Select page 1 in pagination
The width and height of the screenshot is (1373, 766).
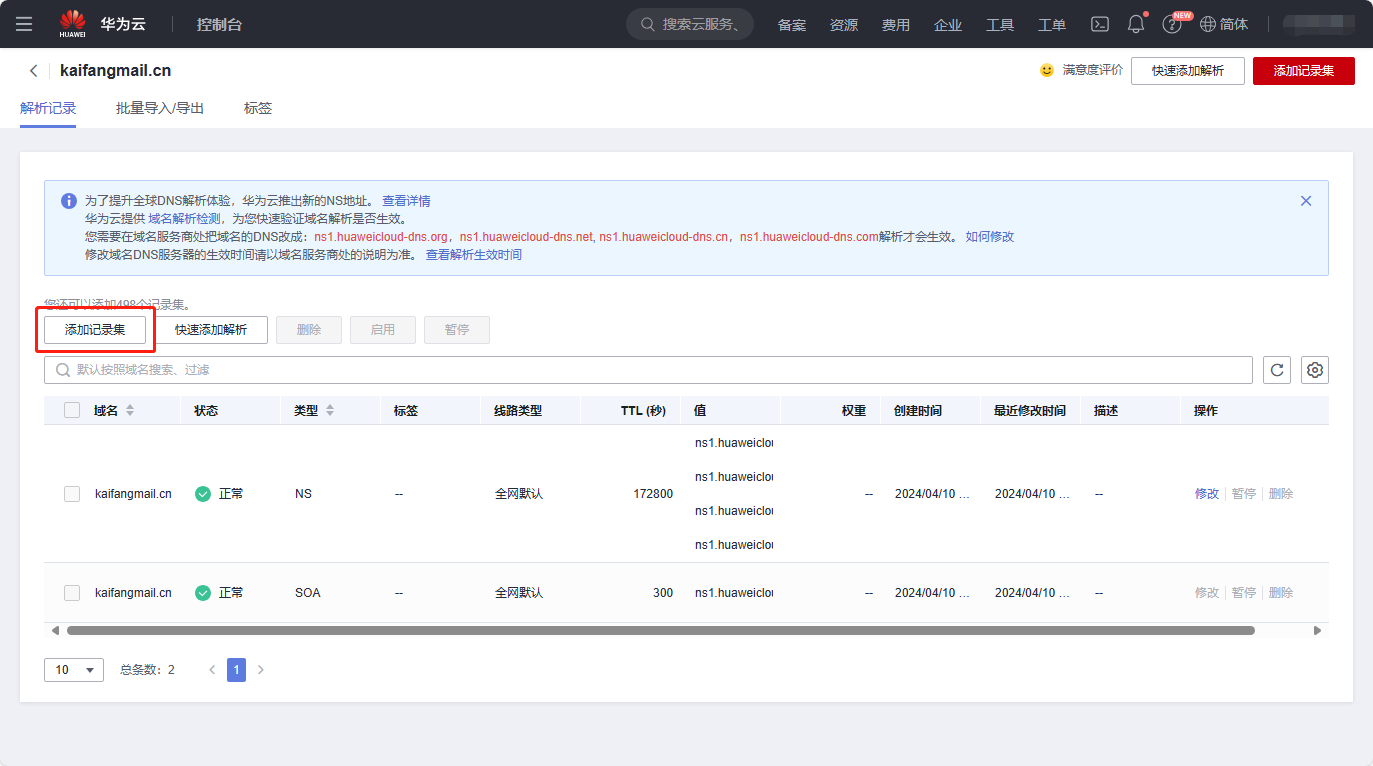pos(236,670)
